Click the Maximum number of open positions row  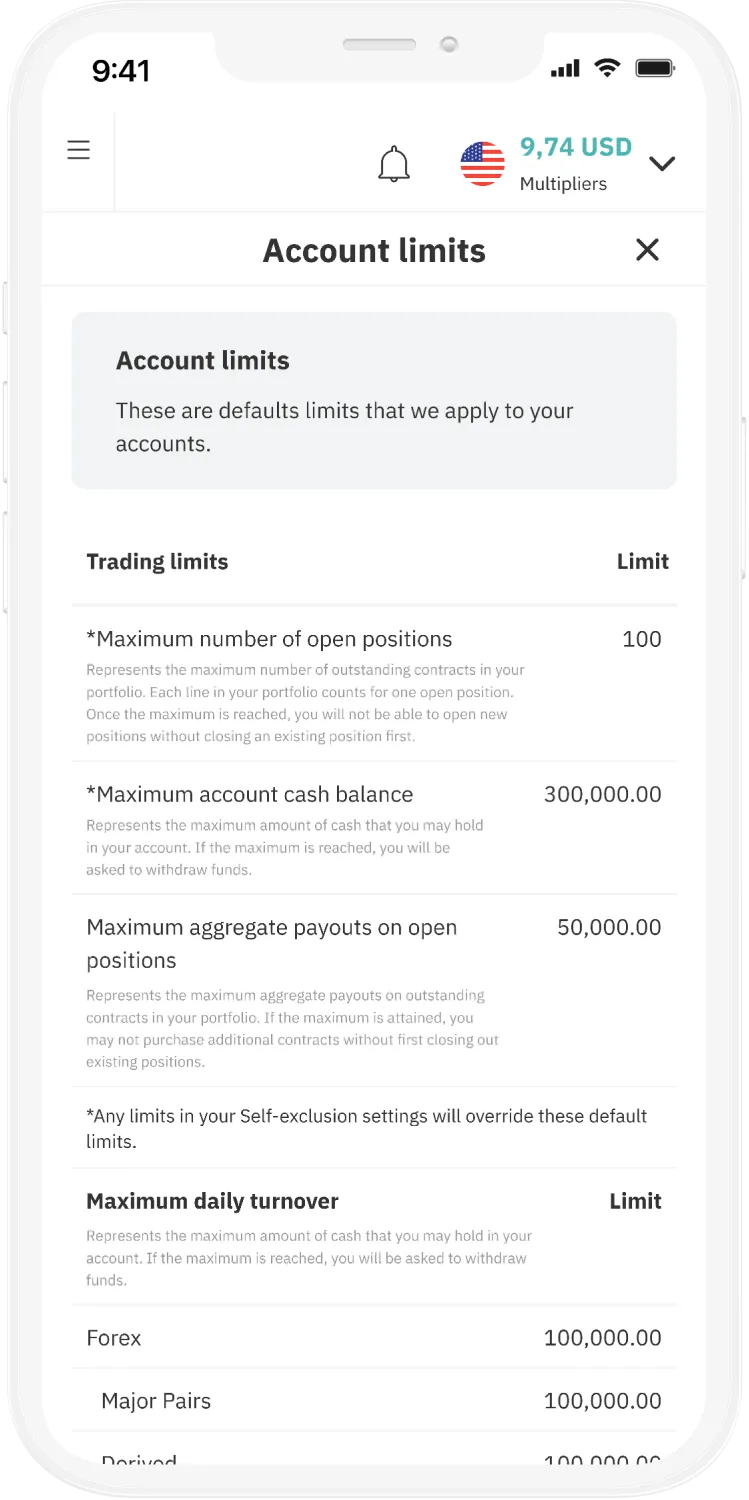269,639
